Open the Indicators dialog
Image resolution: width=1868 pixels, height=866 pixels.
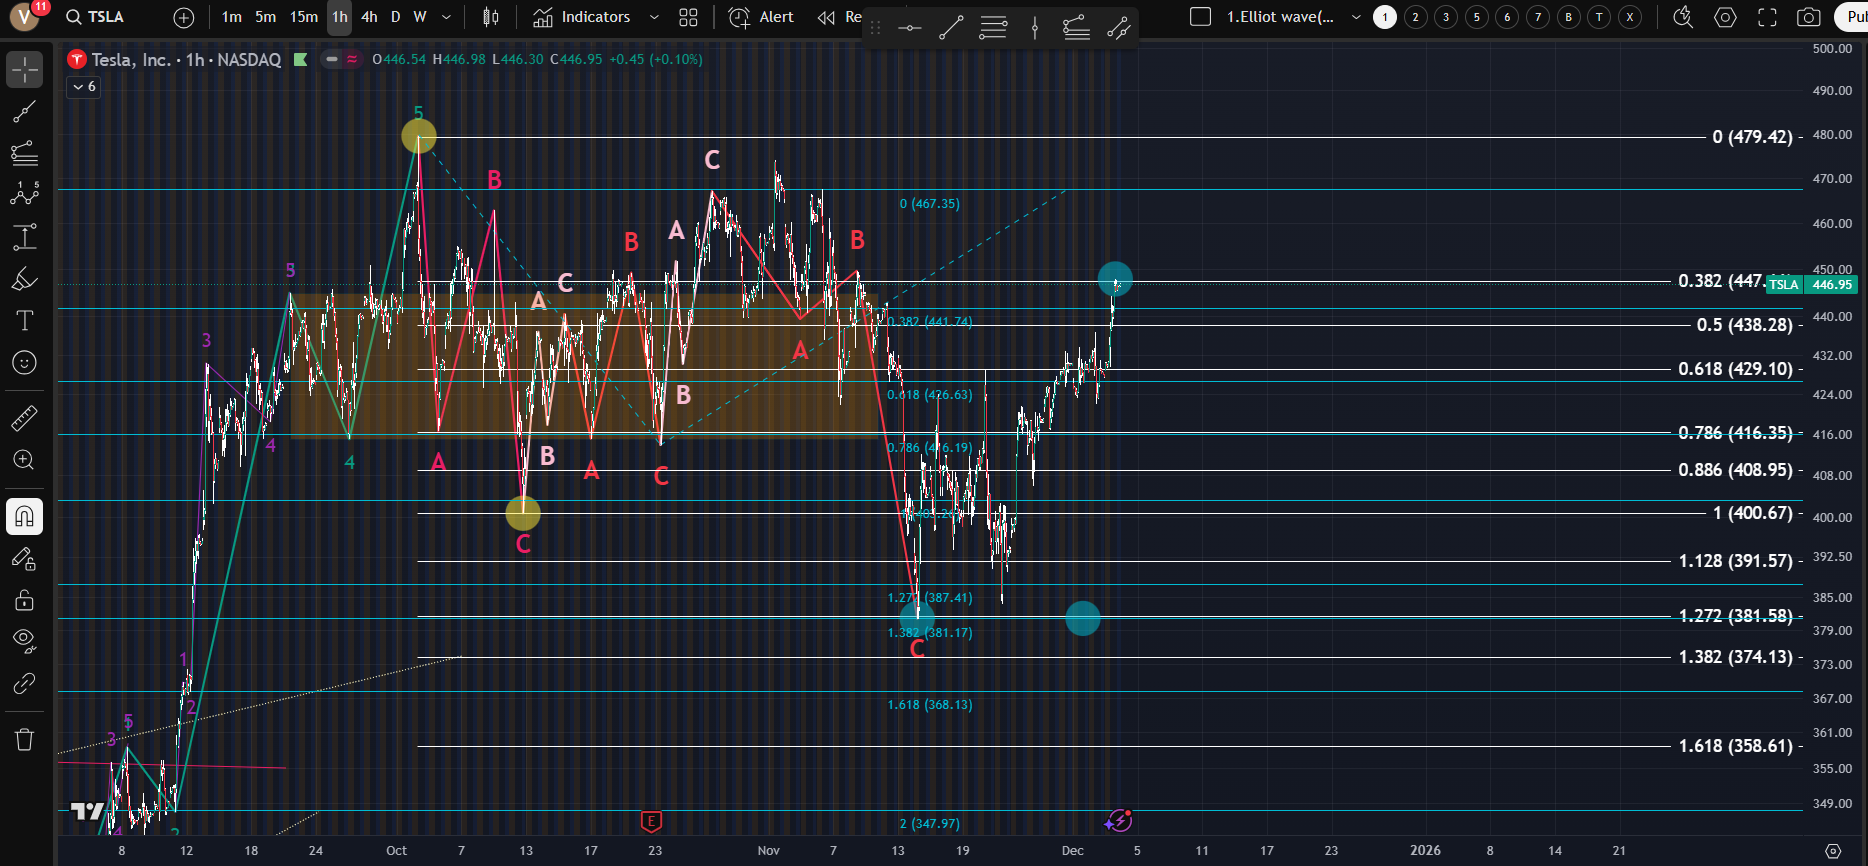click(582, 17)
